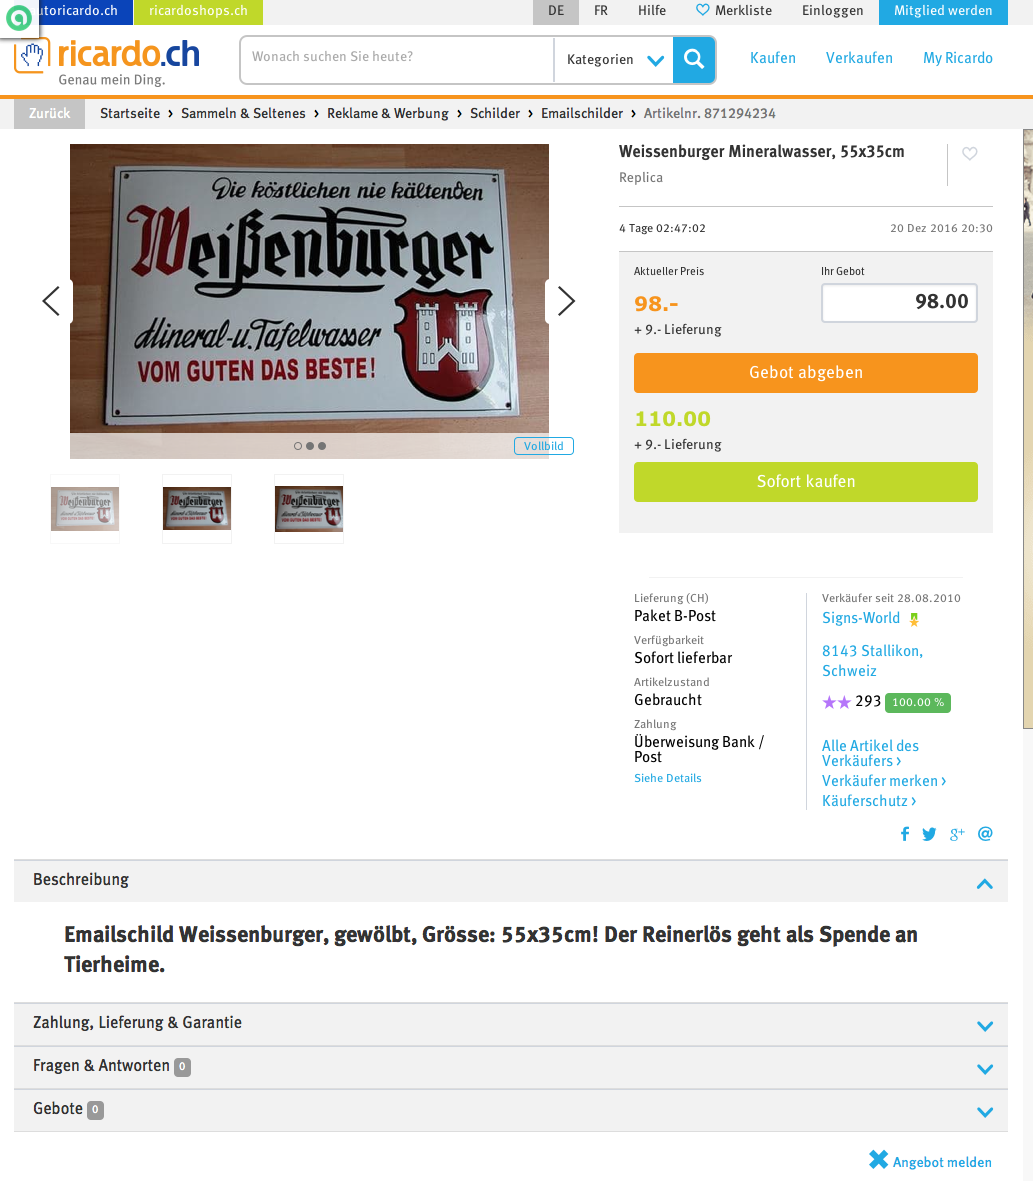Expand the Gebote section
This screenshot has width=1033, height=1181.
point(510,1110)
